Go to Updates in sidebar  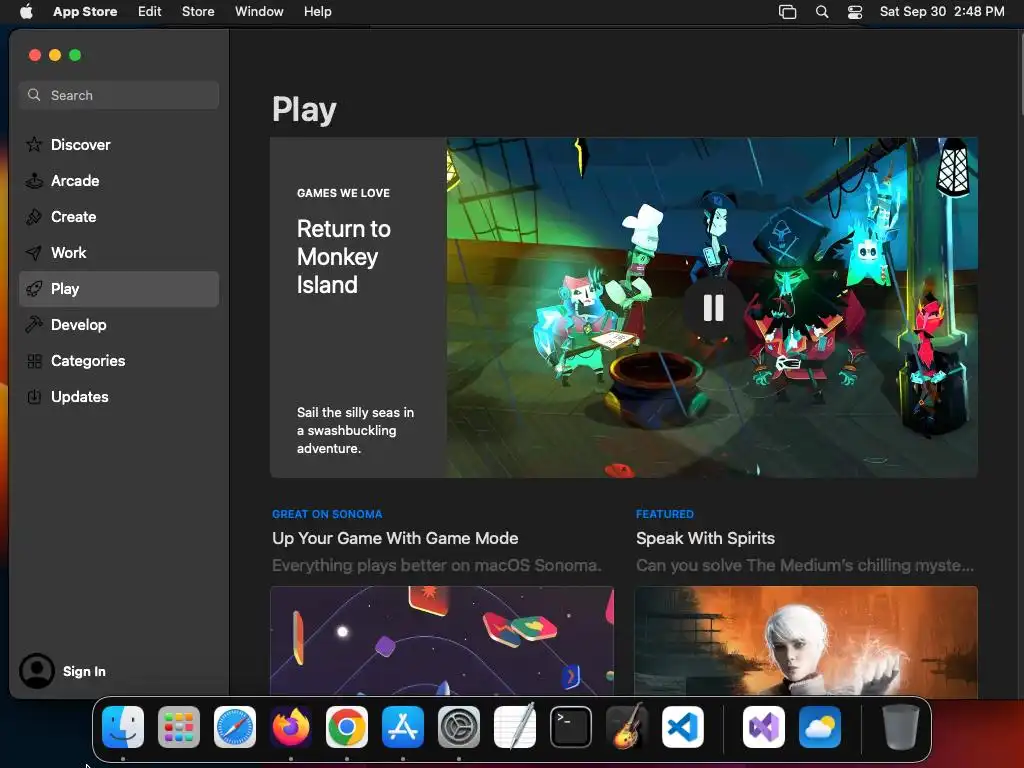click(x=119, y=396)
